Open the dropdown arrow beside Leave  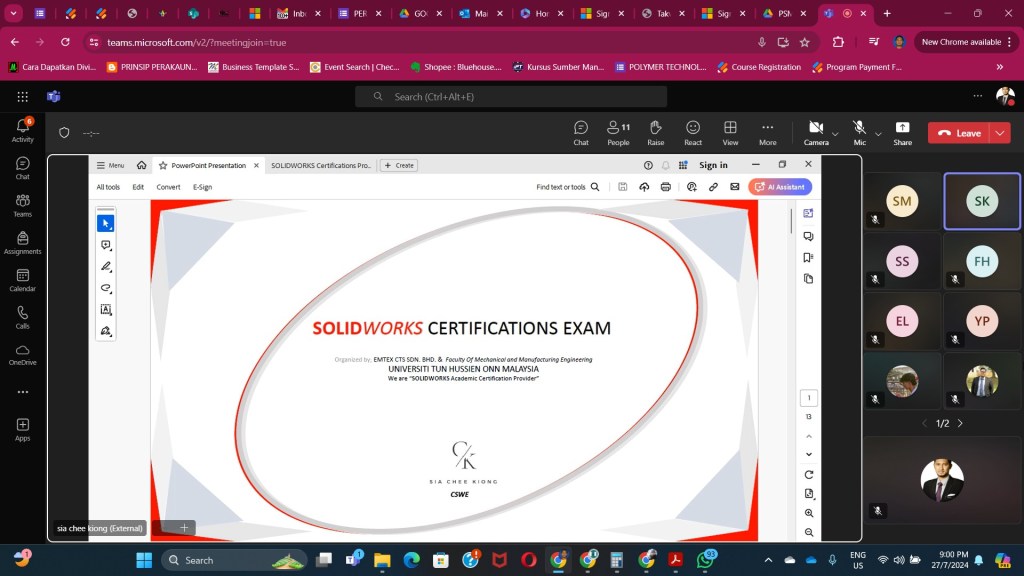1001,133
